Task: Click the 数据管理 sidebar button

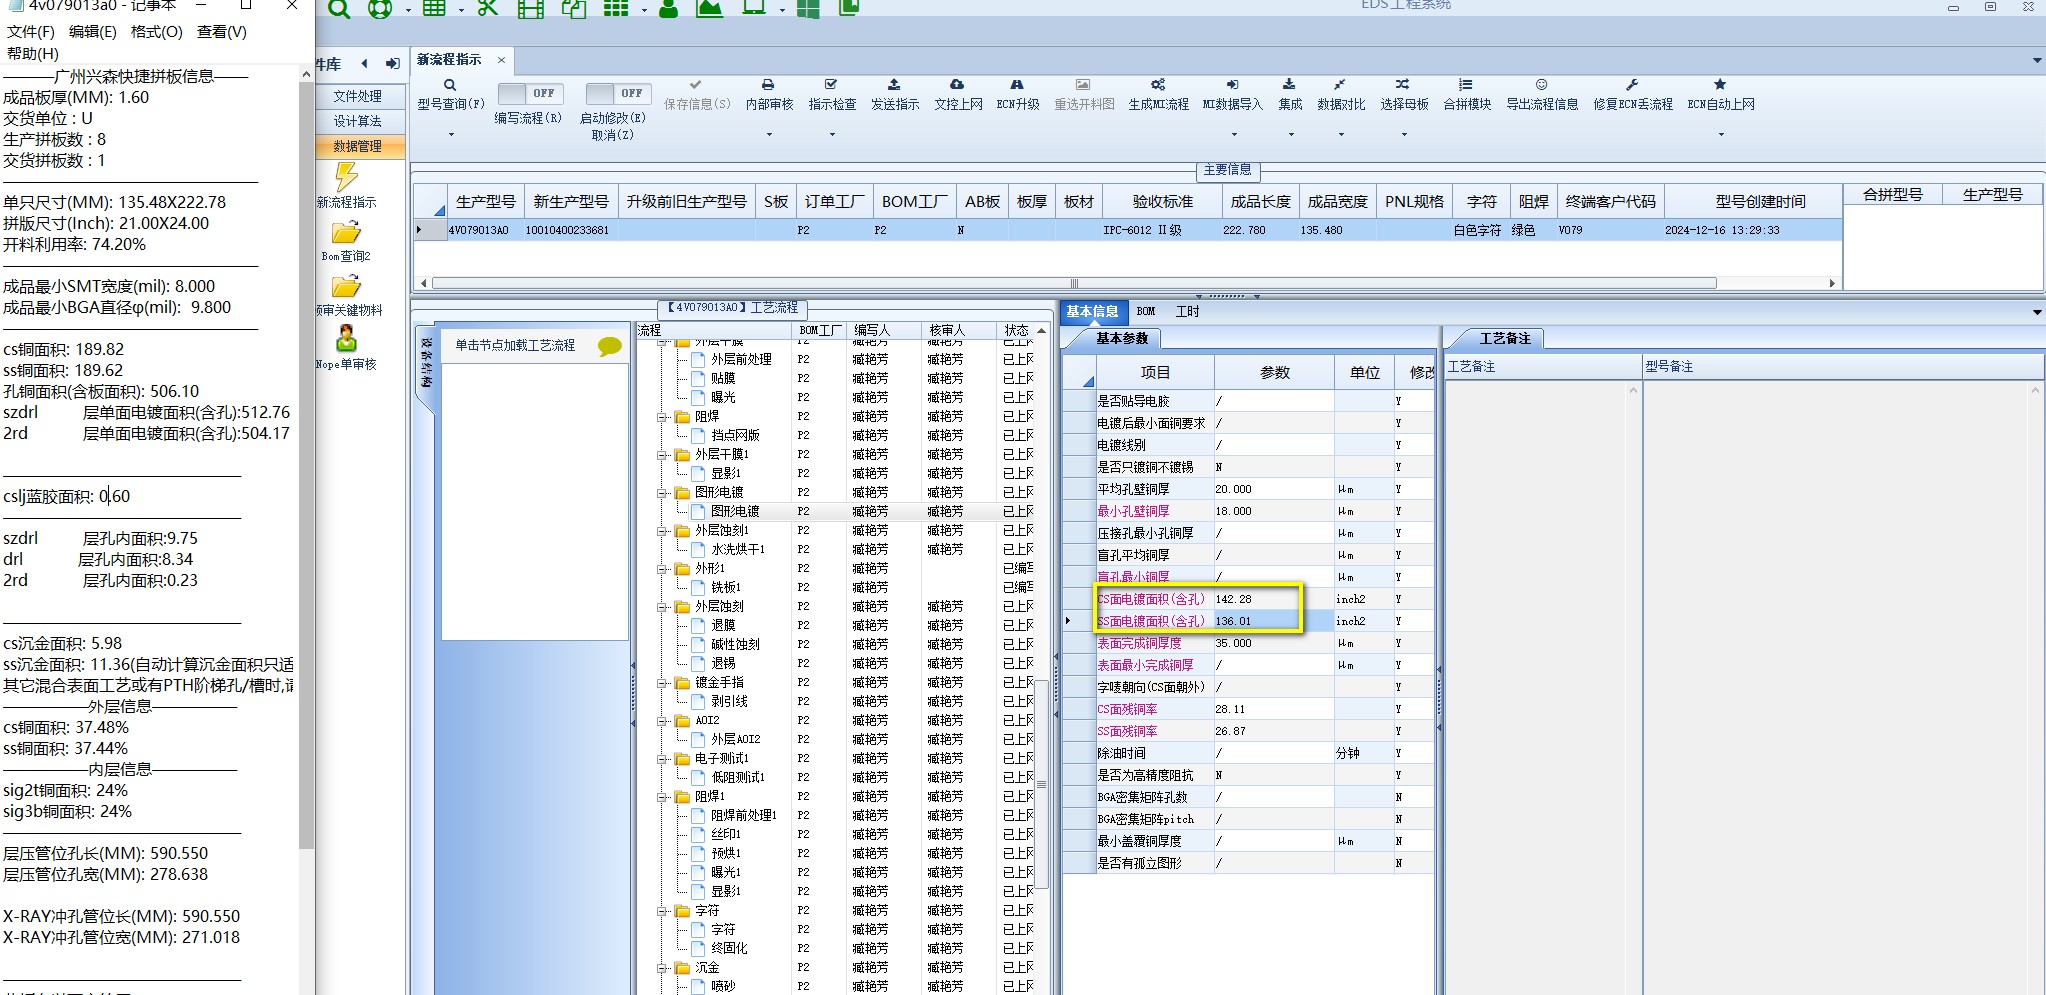Action: pos(358,146)
